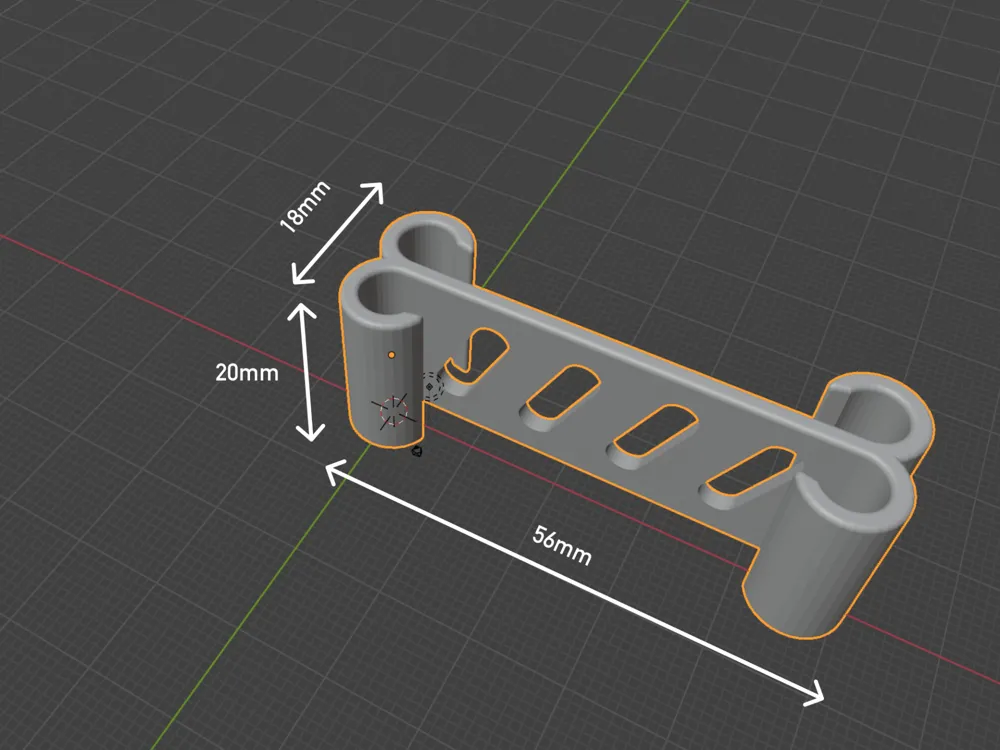This screenshot has height=750, width=1000.
Task: Click the orange object origin dot
Action: [392, 355]
